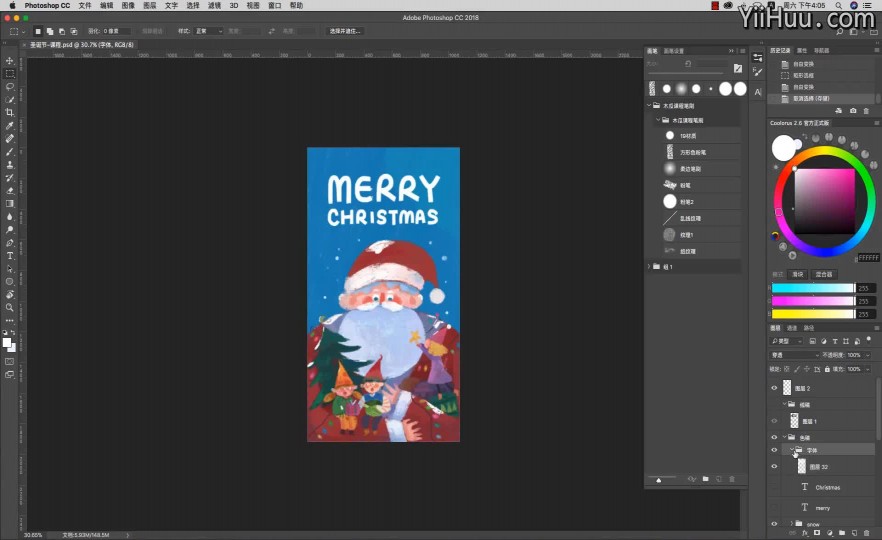
Task: Create a new group in Layers panel
Action: pyautogui.click(x=842, y=533)
